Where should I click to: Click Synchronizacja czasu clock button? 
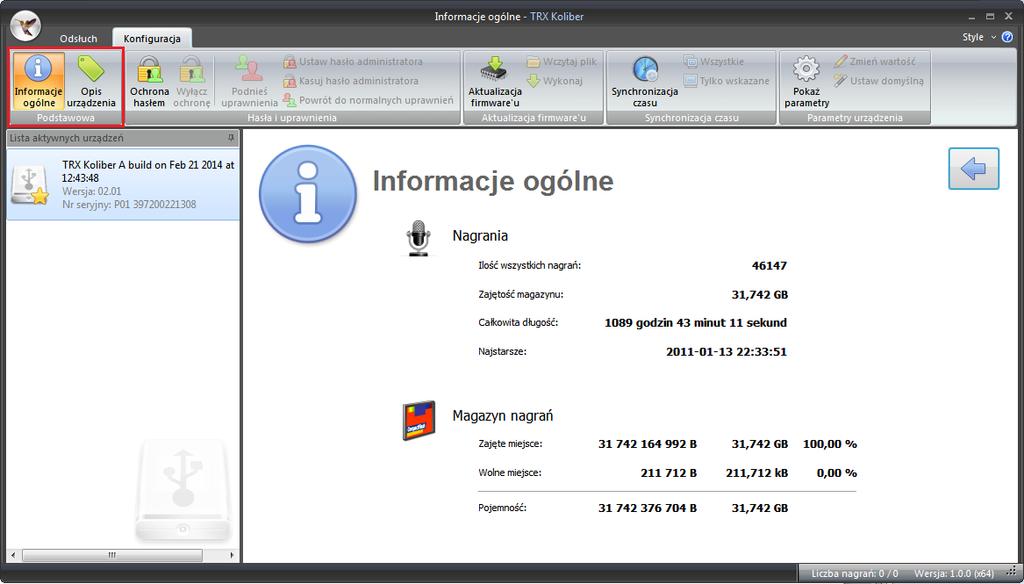click(645, 81)
